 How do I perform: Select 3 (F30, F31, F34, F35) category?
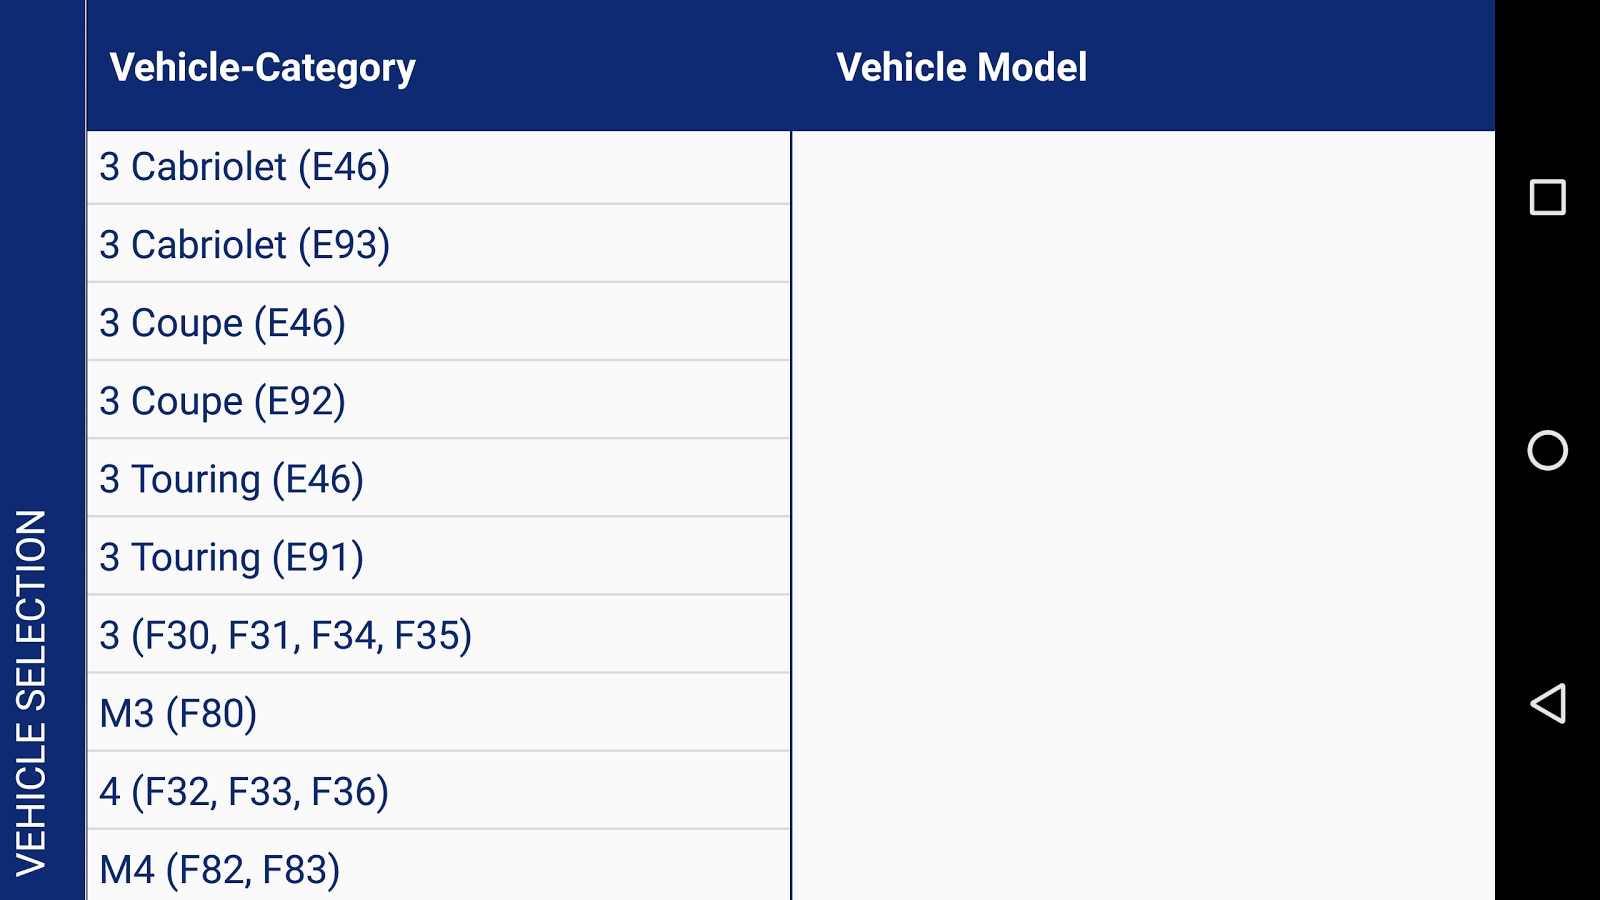click(439, 634)
